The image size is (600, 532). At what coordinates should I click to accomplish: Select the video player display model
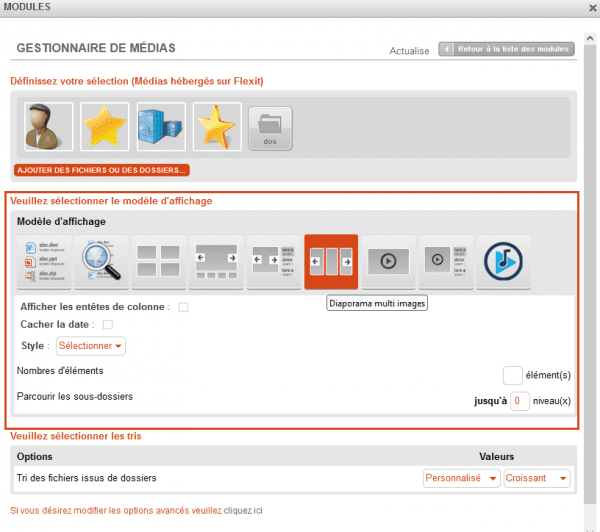point(388,262)
